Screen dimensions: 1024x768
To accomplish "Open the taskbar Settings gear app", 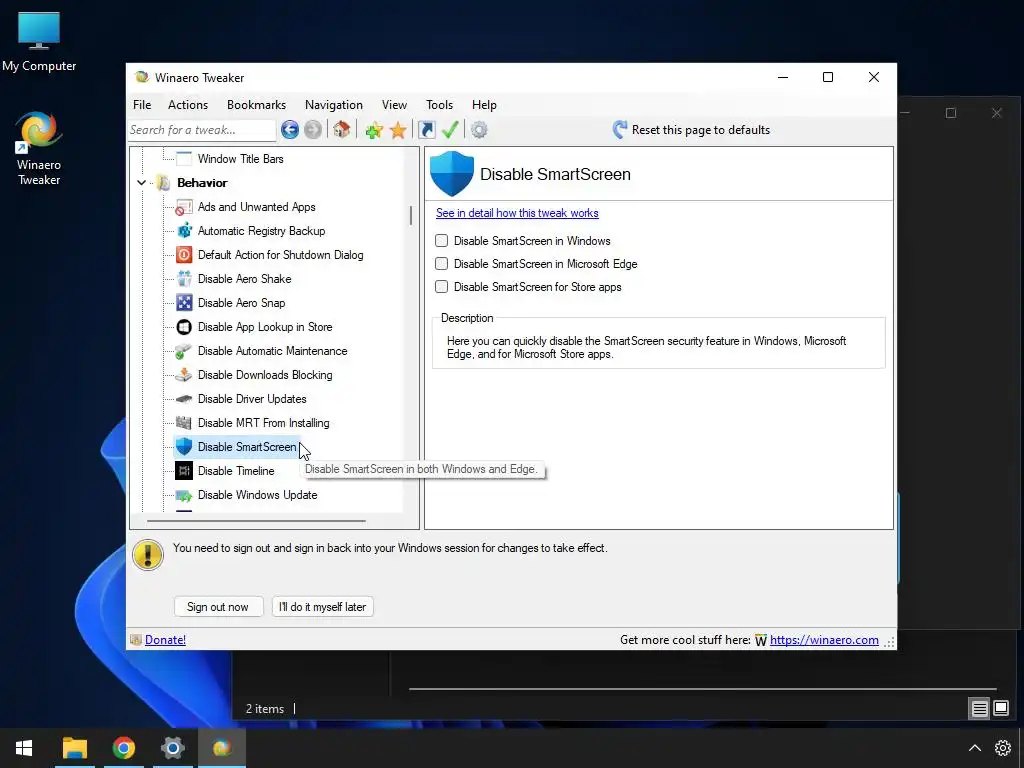I will (172, 748).
